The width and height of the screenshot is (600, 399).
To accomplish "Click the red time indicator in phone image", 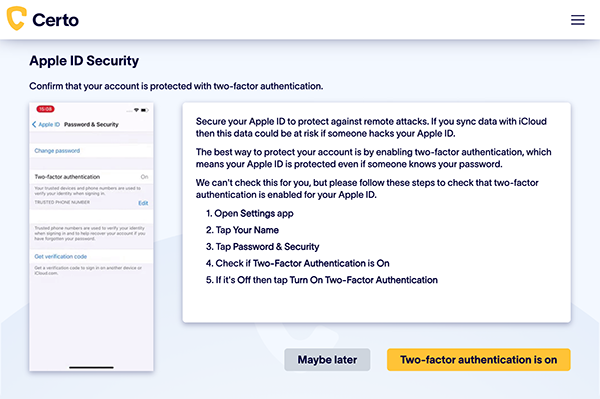I will (46, 109).
